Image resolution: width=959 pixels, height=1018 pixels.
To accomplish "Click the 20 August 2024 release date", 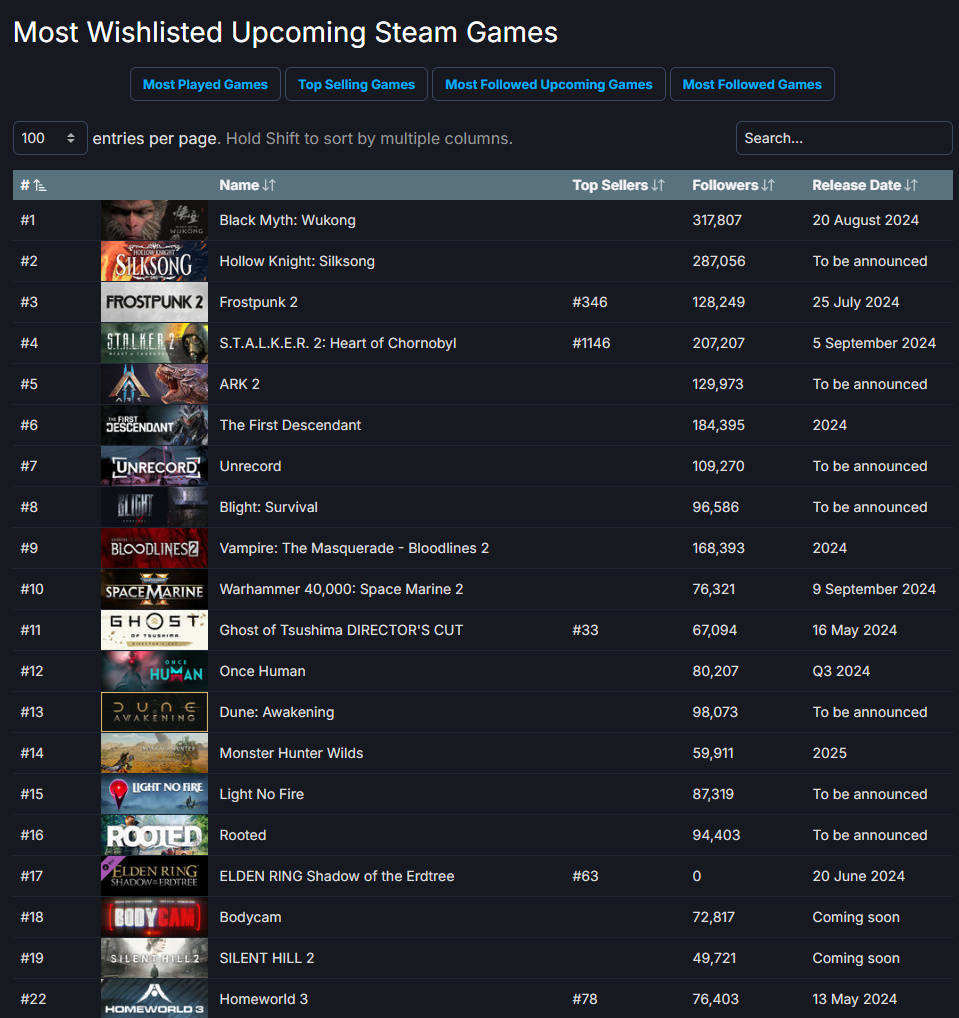I will coord(866,220).
